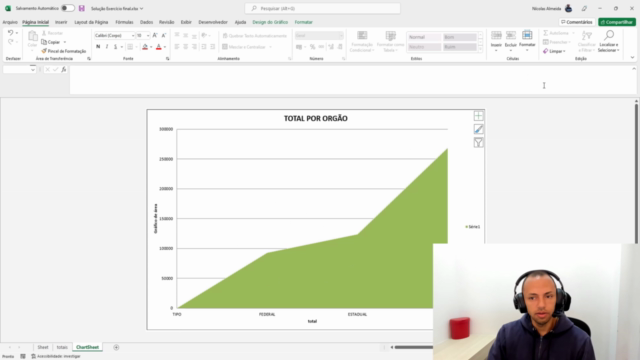The width and height of the screenshot is (640, 360).
Task: Click Quebrar Texto Automaticamente
Action: click(255, 36)
